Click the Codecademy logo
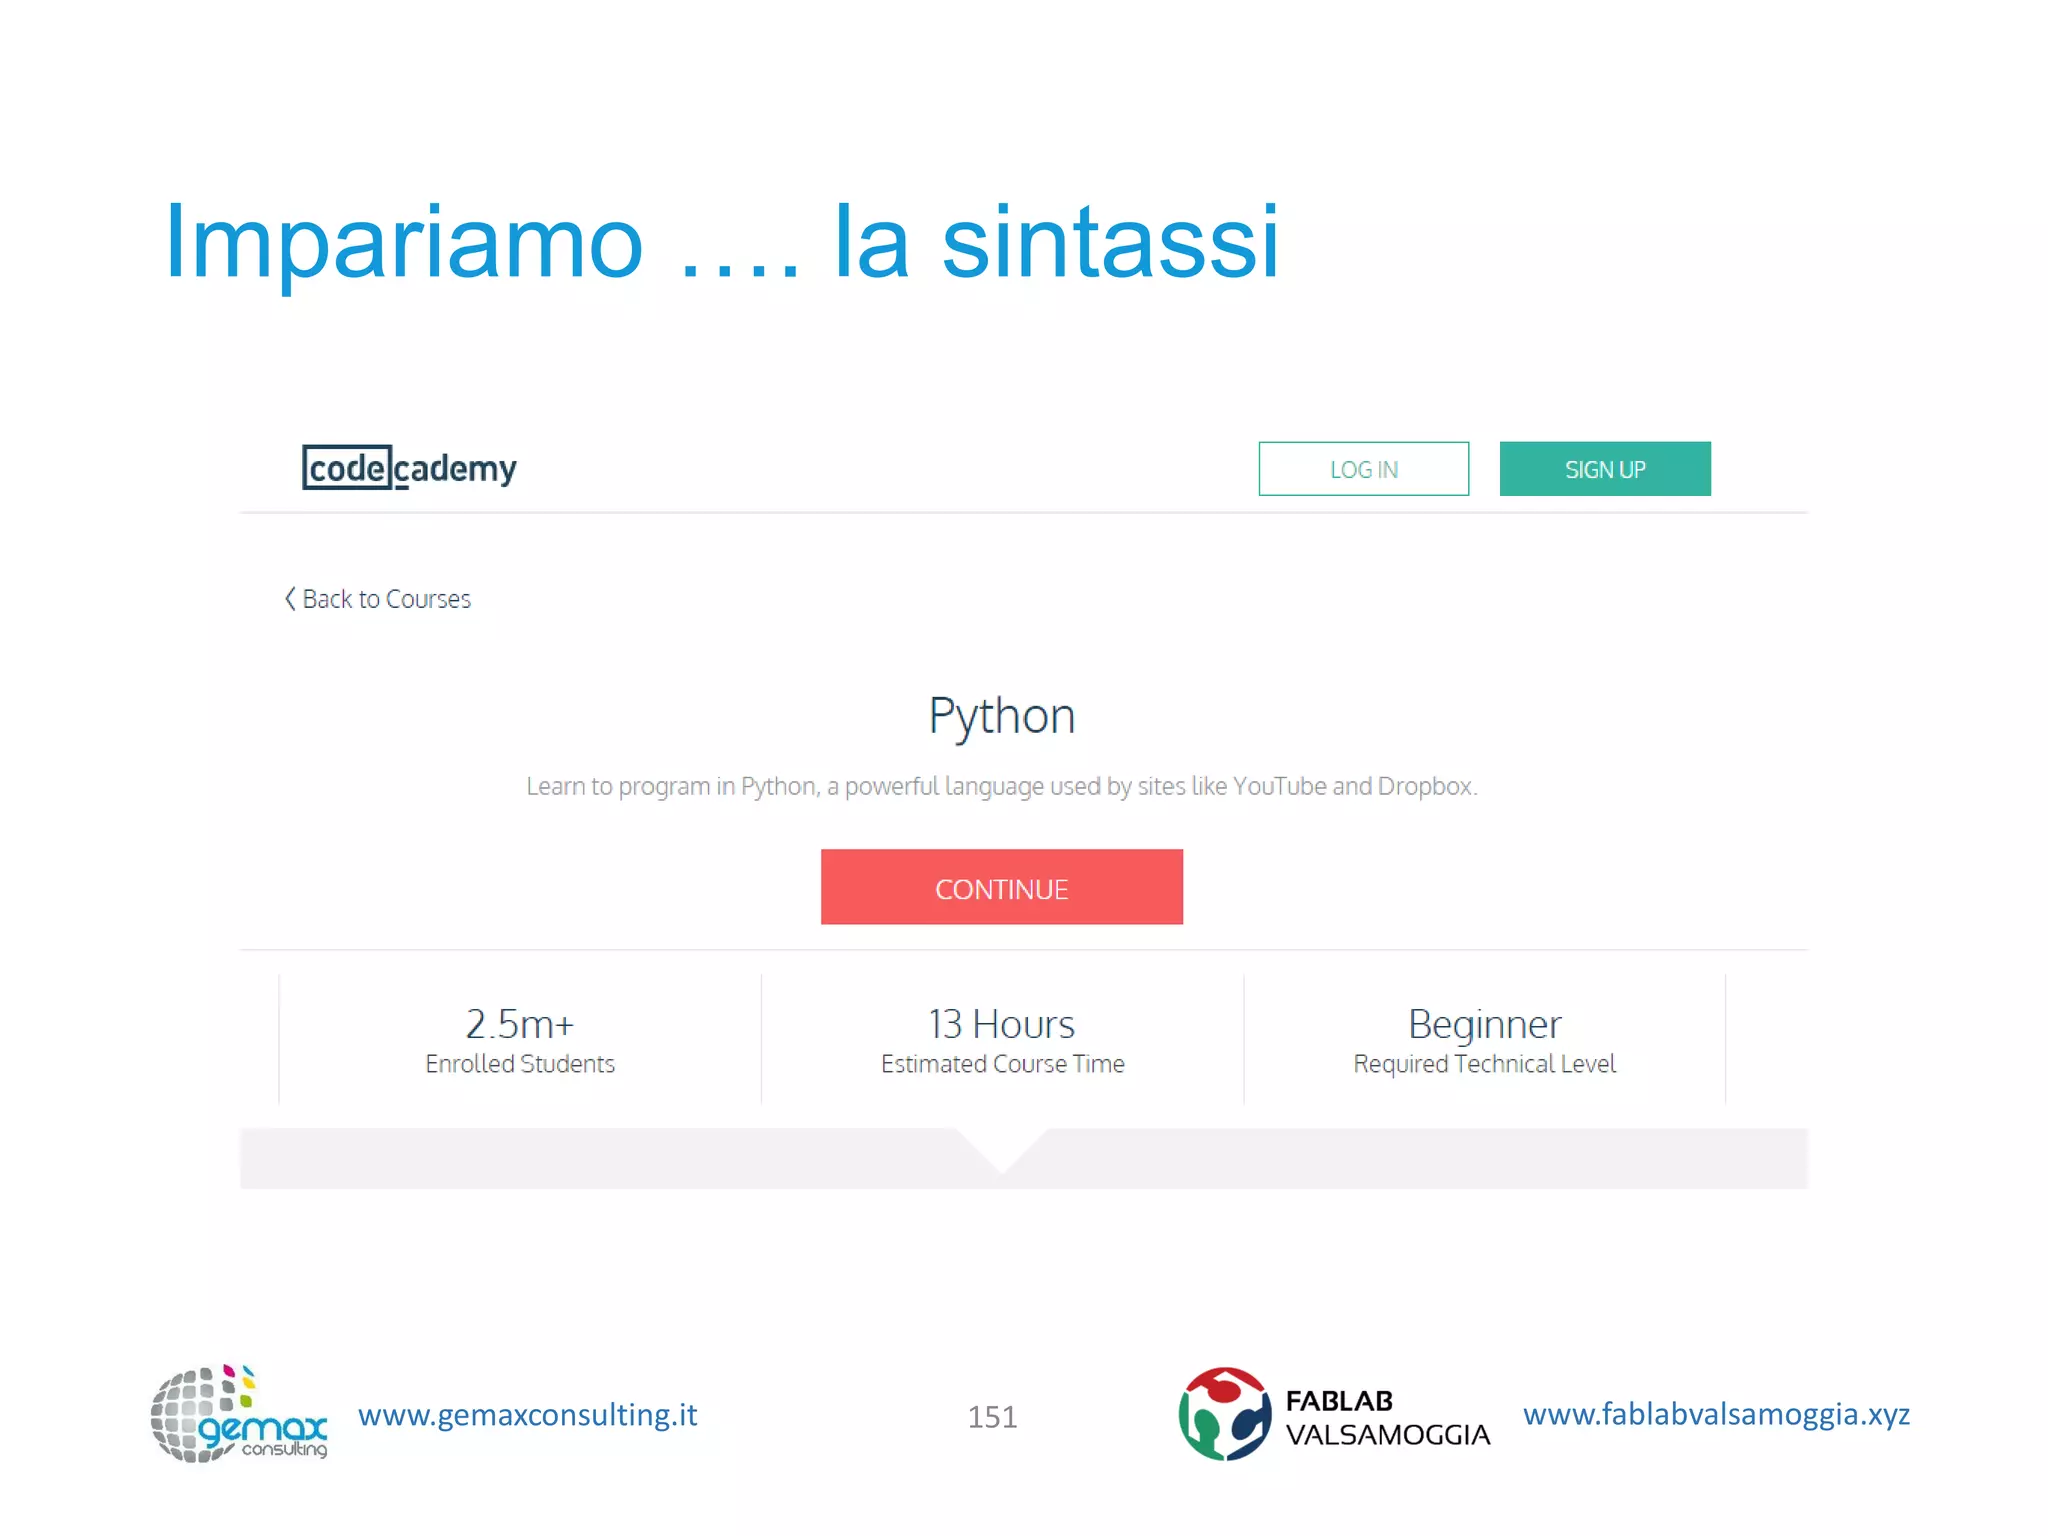 click(409, 468)
